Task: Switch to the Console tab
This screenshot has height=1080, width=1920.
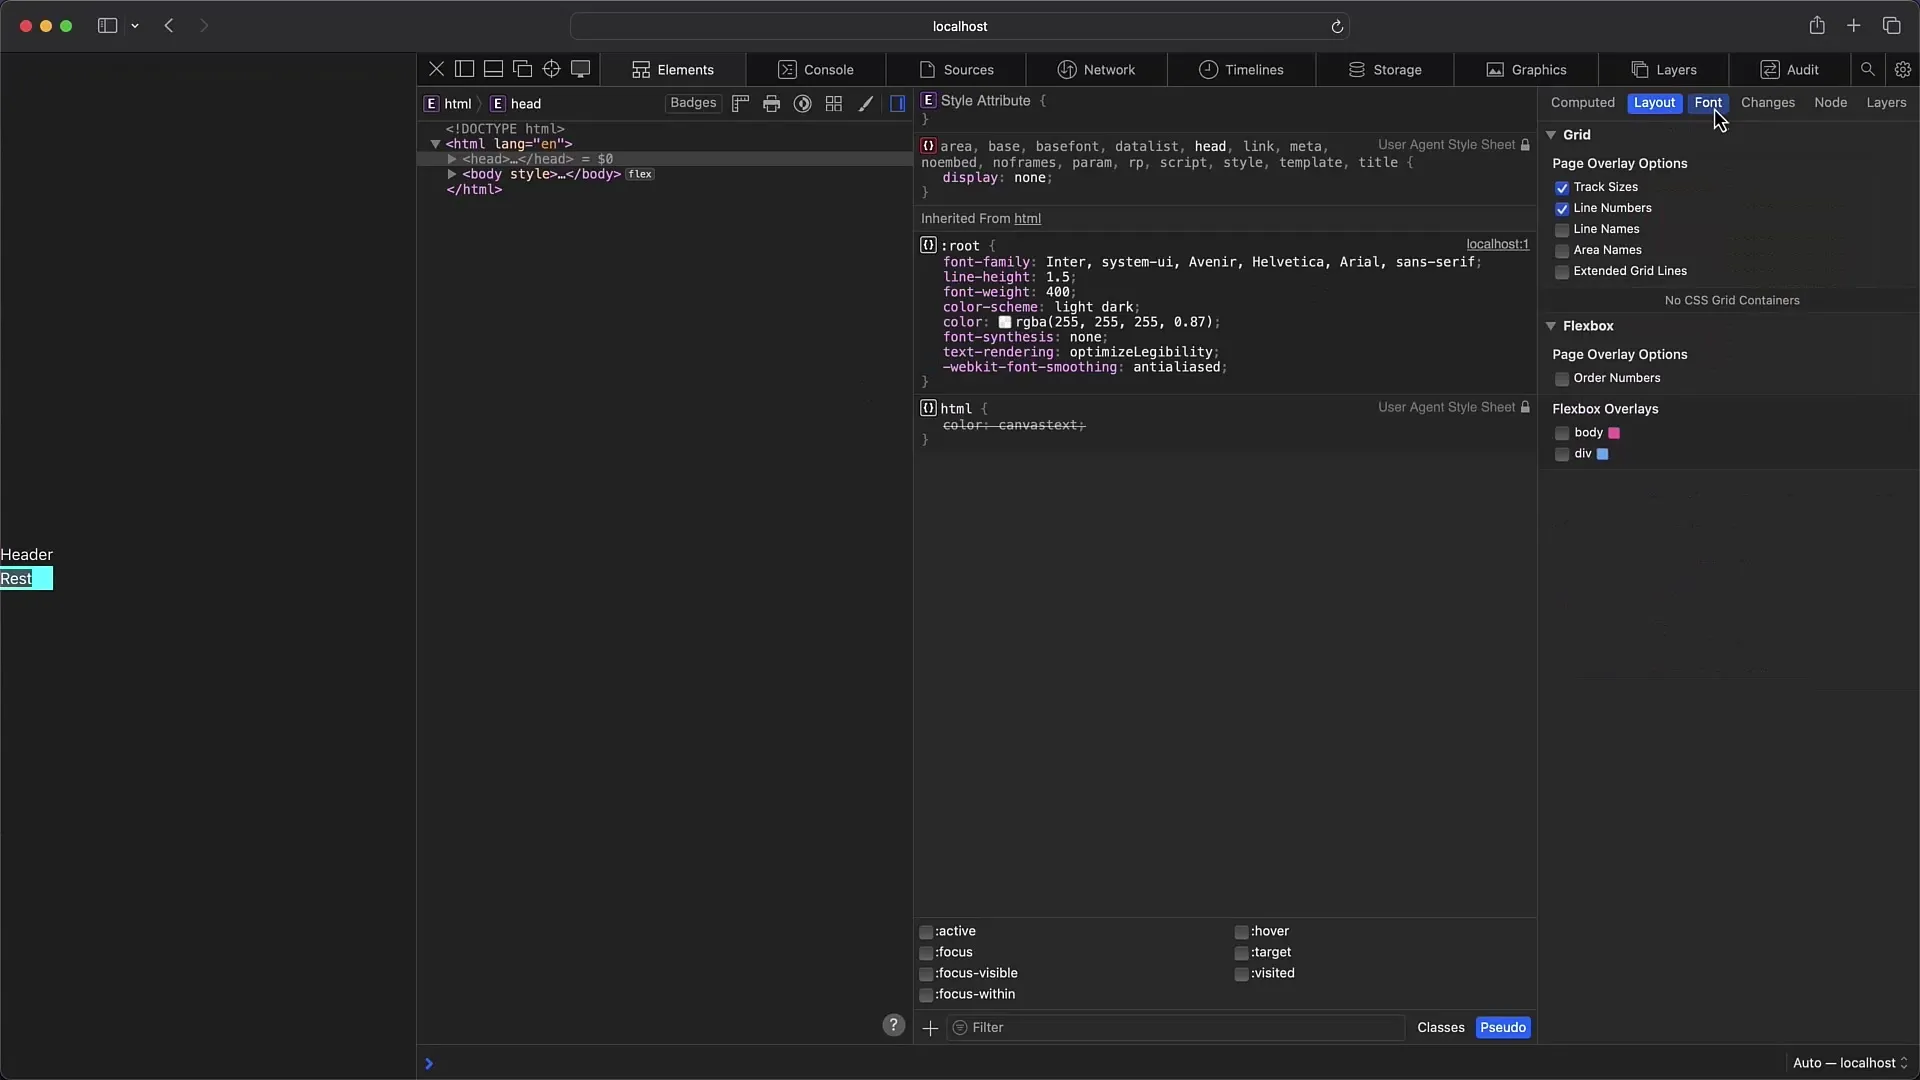Action: point(816,69)
